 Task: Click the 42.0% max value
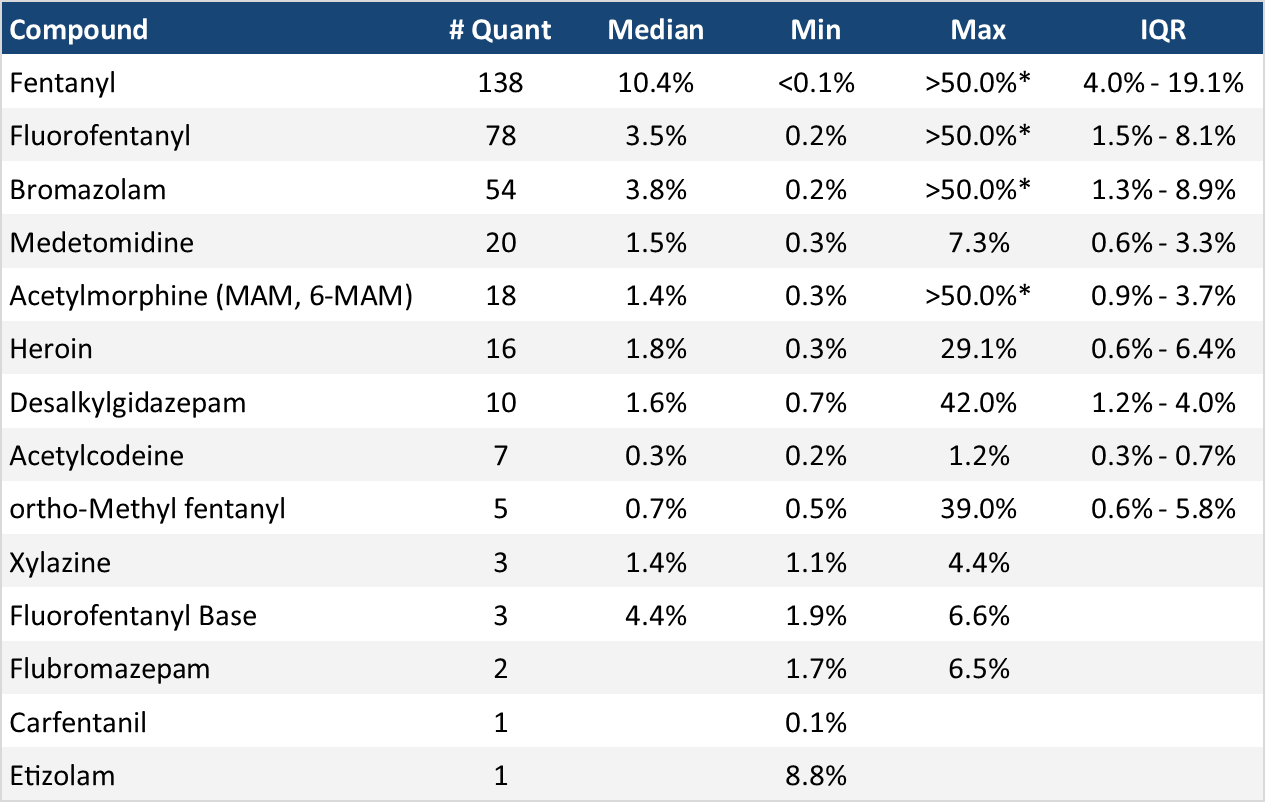pos(978,402)
